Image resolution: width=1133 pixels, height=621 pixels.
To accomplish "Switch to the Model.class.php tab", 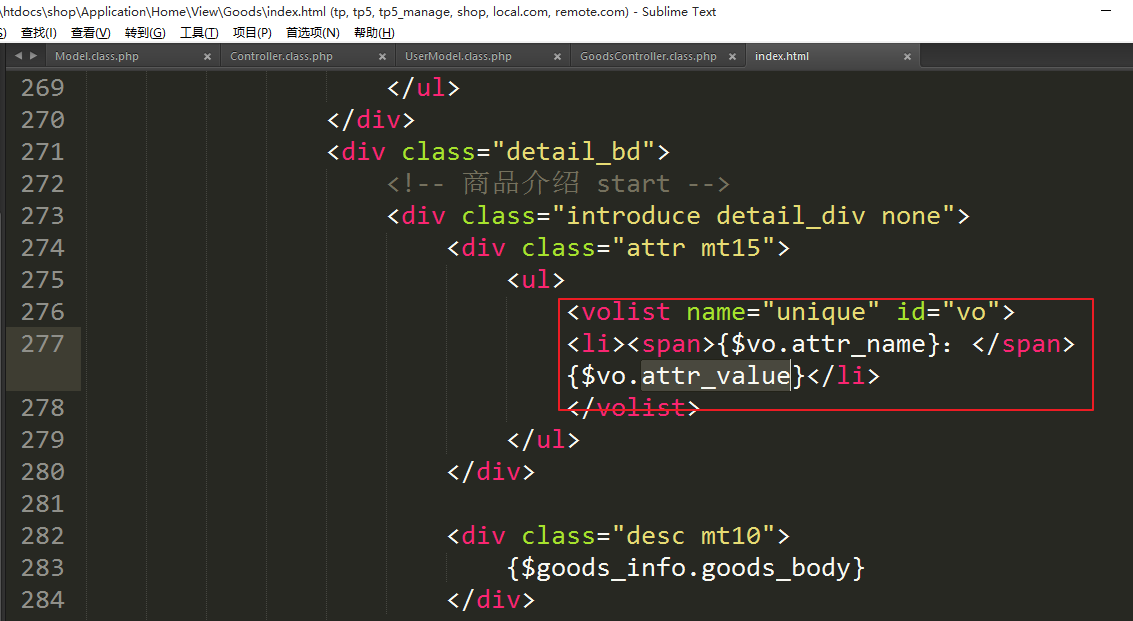I will tap(97, 57).
